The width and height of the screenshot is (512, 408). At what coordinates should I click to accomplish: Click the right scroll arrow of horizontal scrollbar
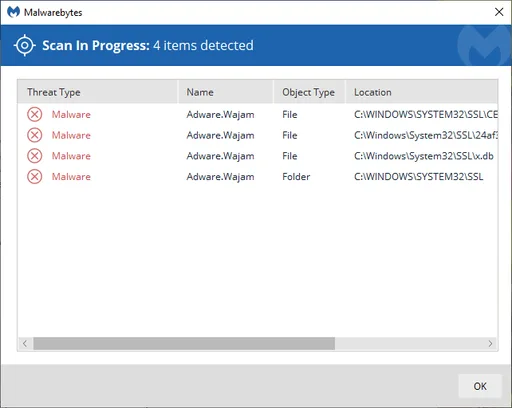pos(490,343)
